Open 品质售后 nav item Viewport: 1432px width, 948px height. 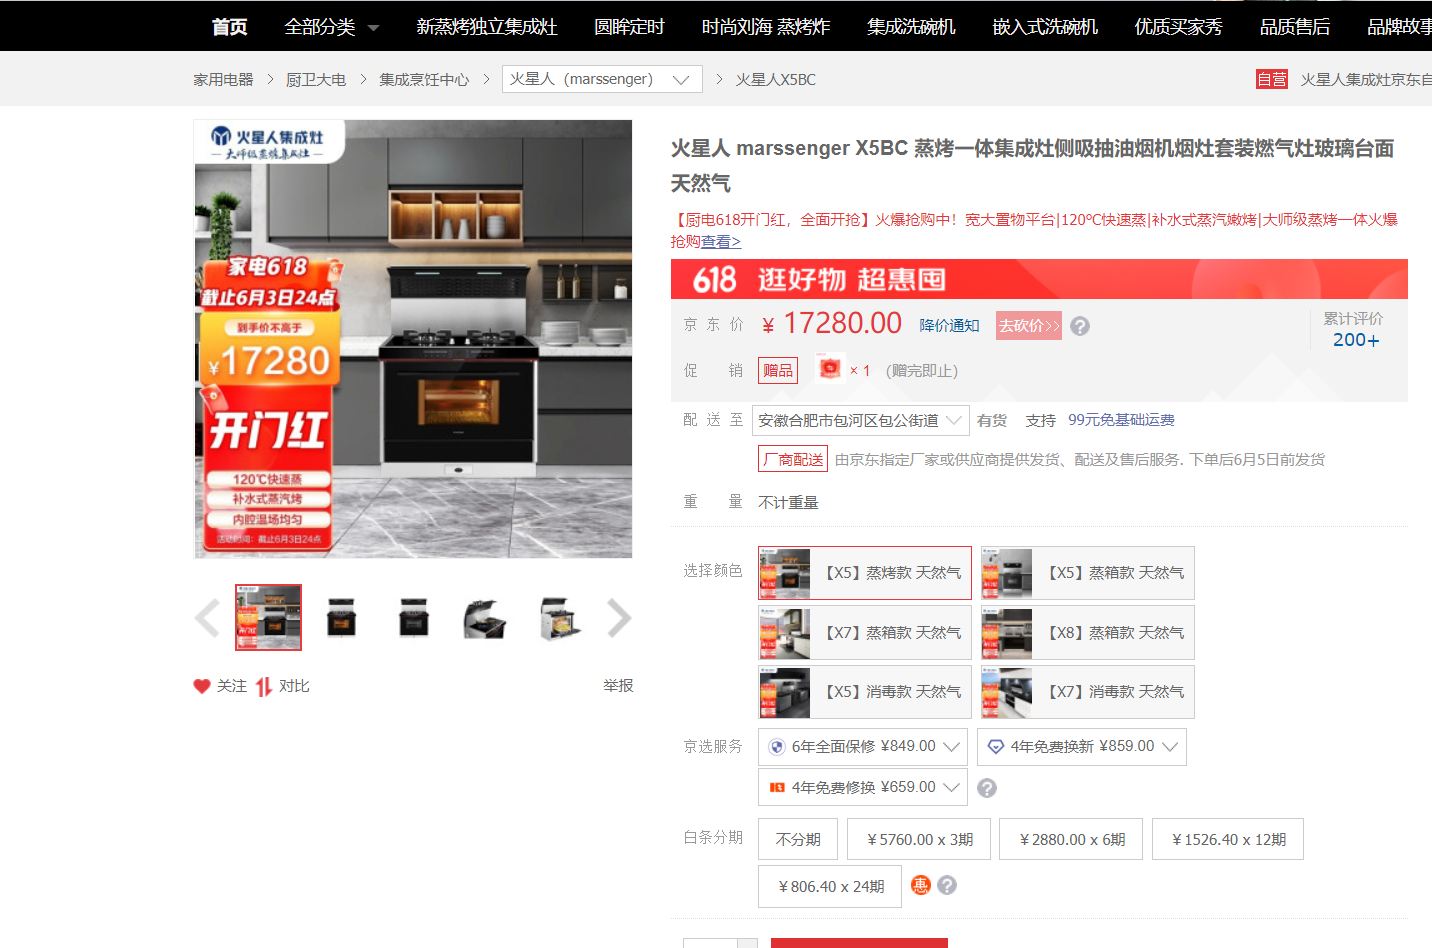click(1295, 27)
